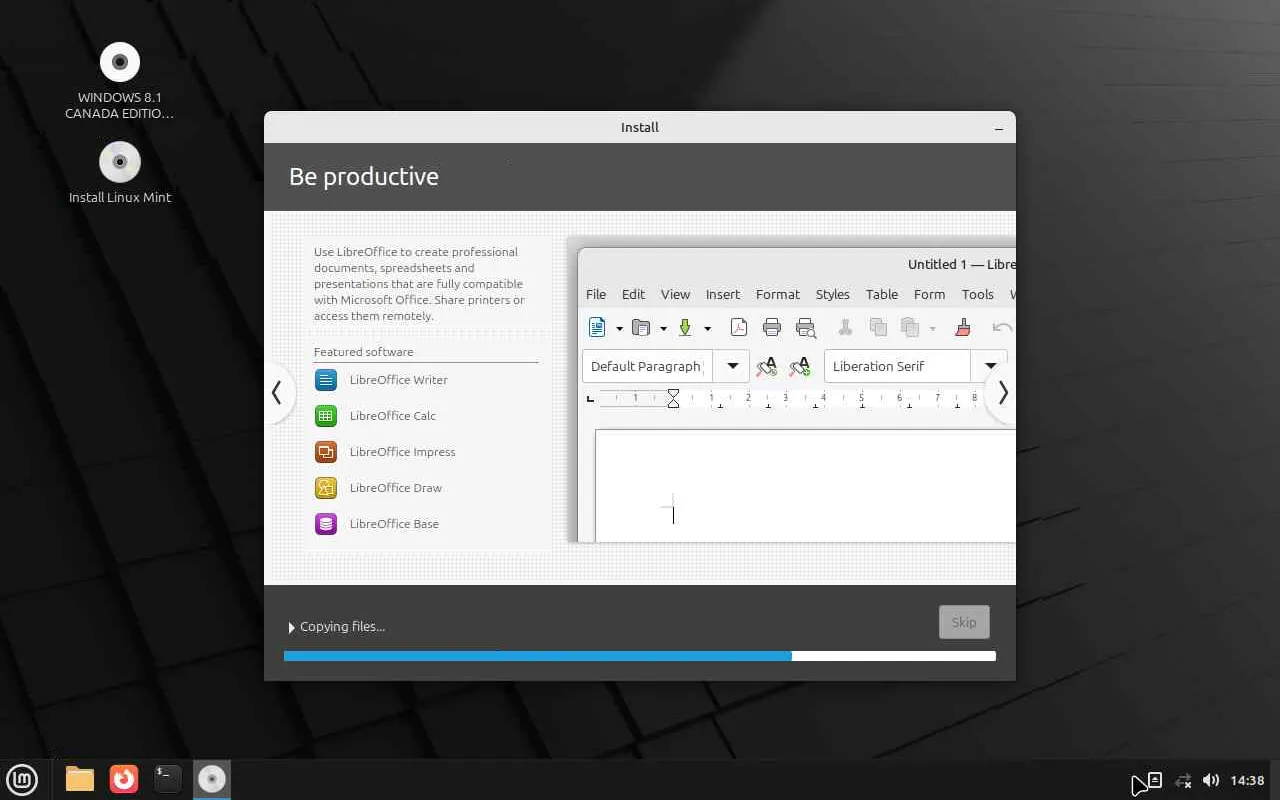The height and width of the screenshot is (800, 1280).
Task: Click Table menu in the Writer preview
Action: (882, 295)
